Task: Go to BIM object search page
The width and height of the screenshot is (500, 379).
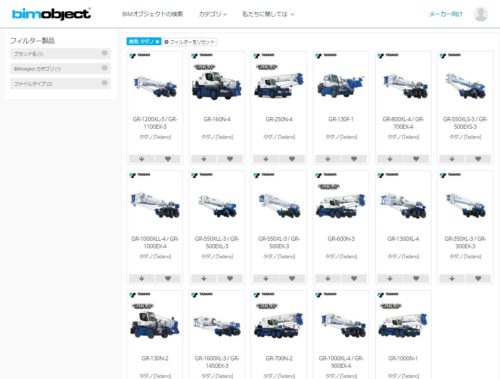Action: point(152,14)
